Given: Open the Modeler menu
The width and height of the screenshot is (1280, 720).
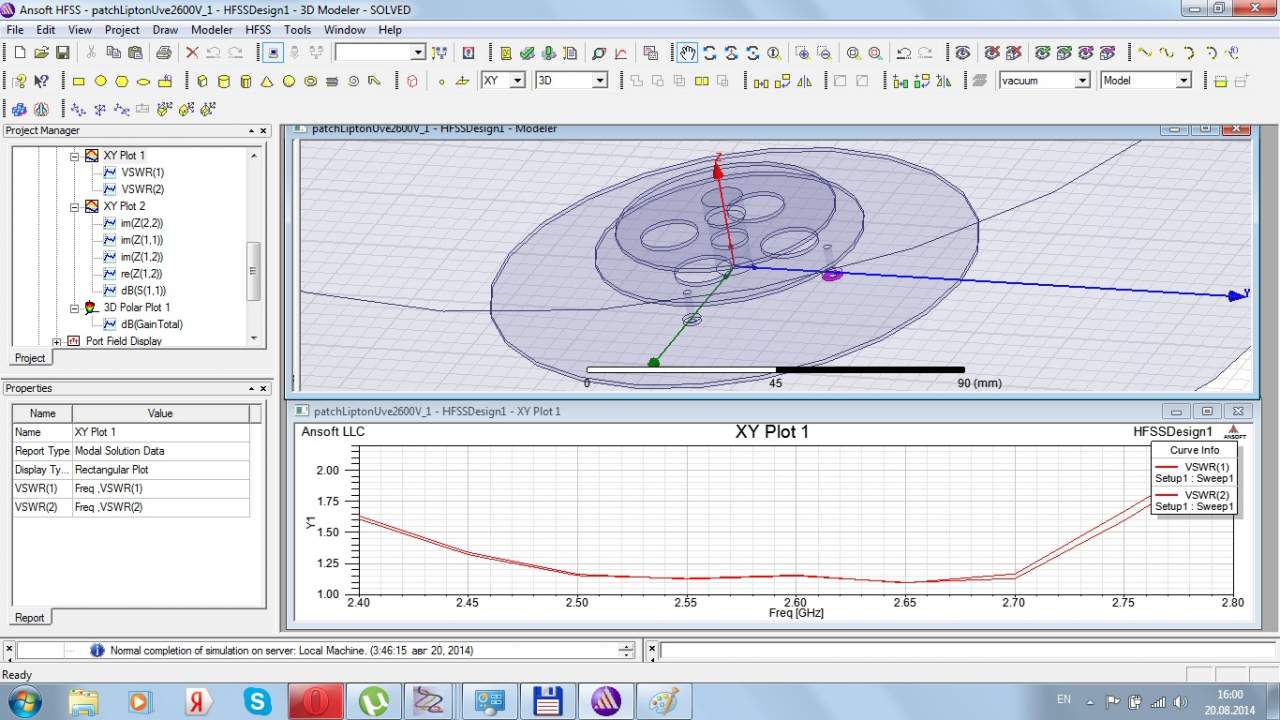Looking at the screenshot, I should [211, 30].
